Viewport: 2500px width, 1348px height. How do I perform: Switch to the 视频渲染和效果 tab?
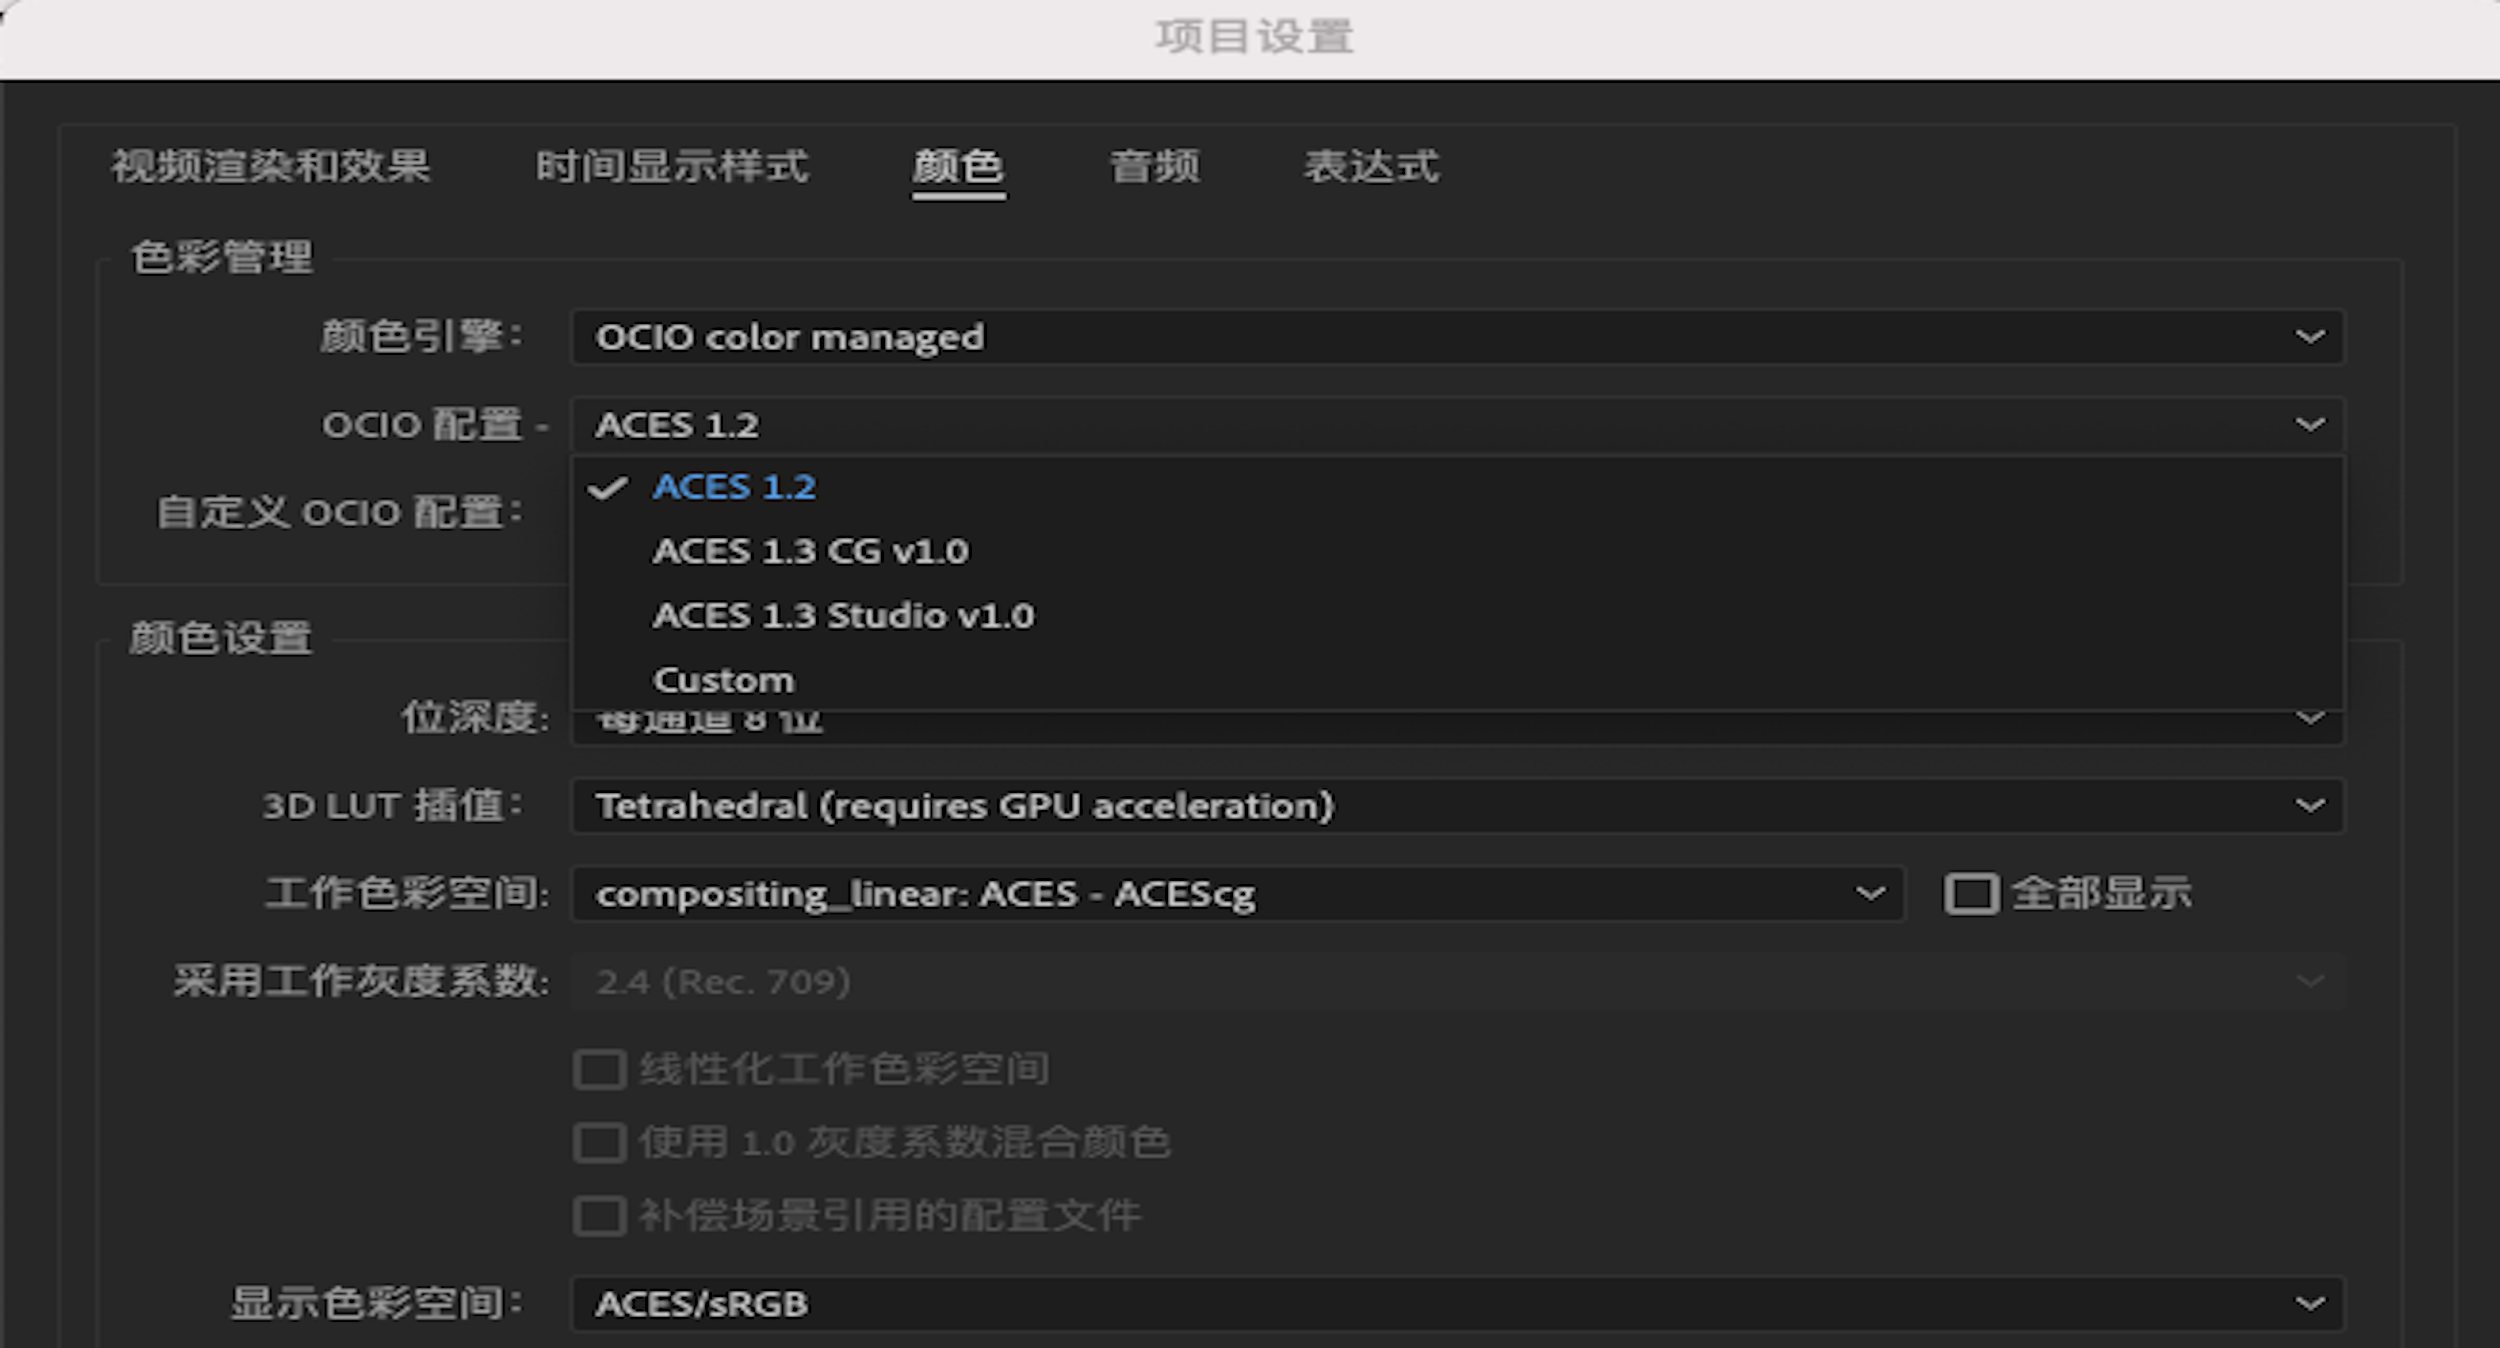[272, 167]
